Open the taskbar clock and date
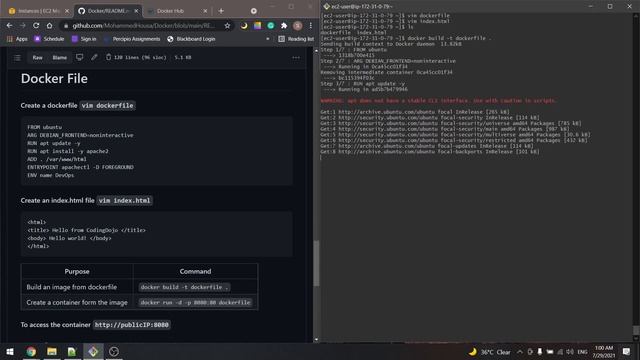This screenshot has height=360, width=640. point(604,351)
